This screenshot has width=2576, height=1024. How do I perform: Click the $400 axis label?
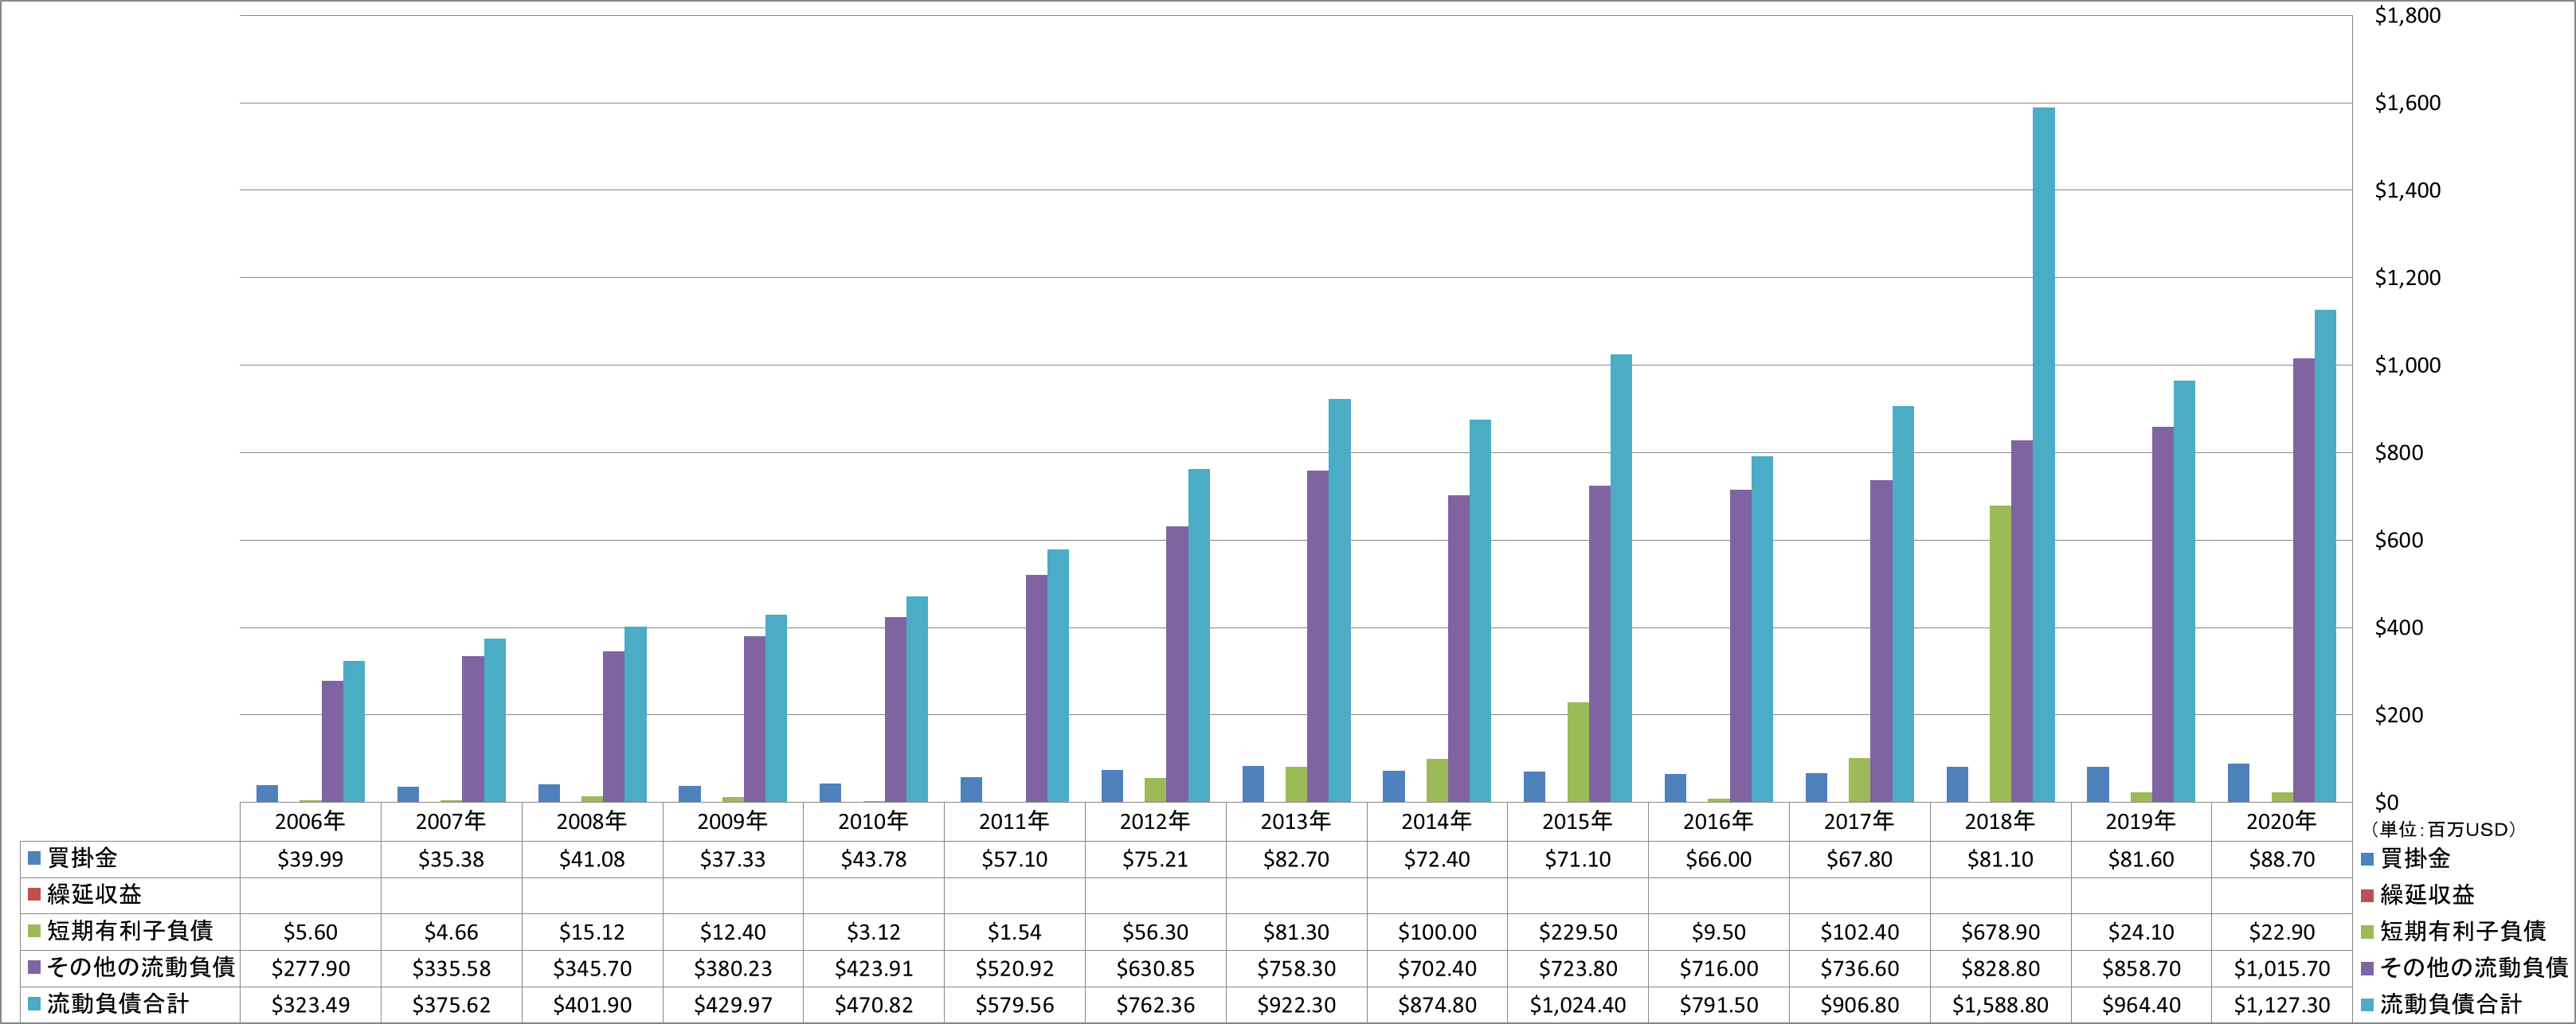2399,627
